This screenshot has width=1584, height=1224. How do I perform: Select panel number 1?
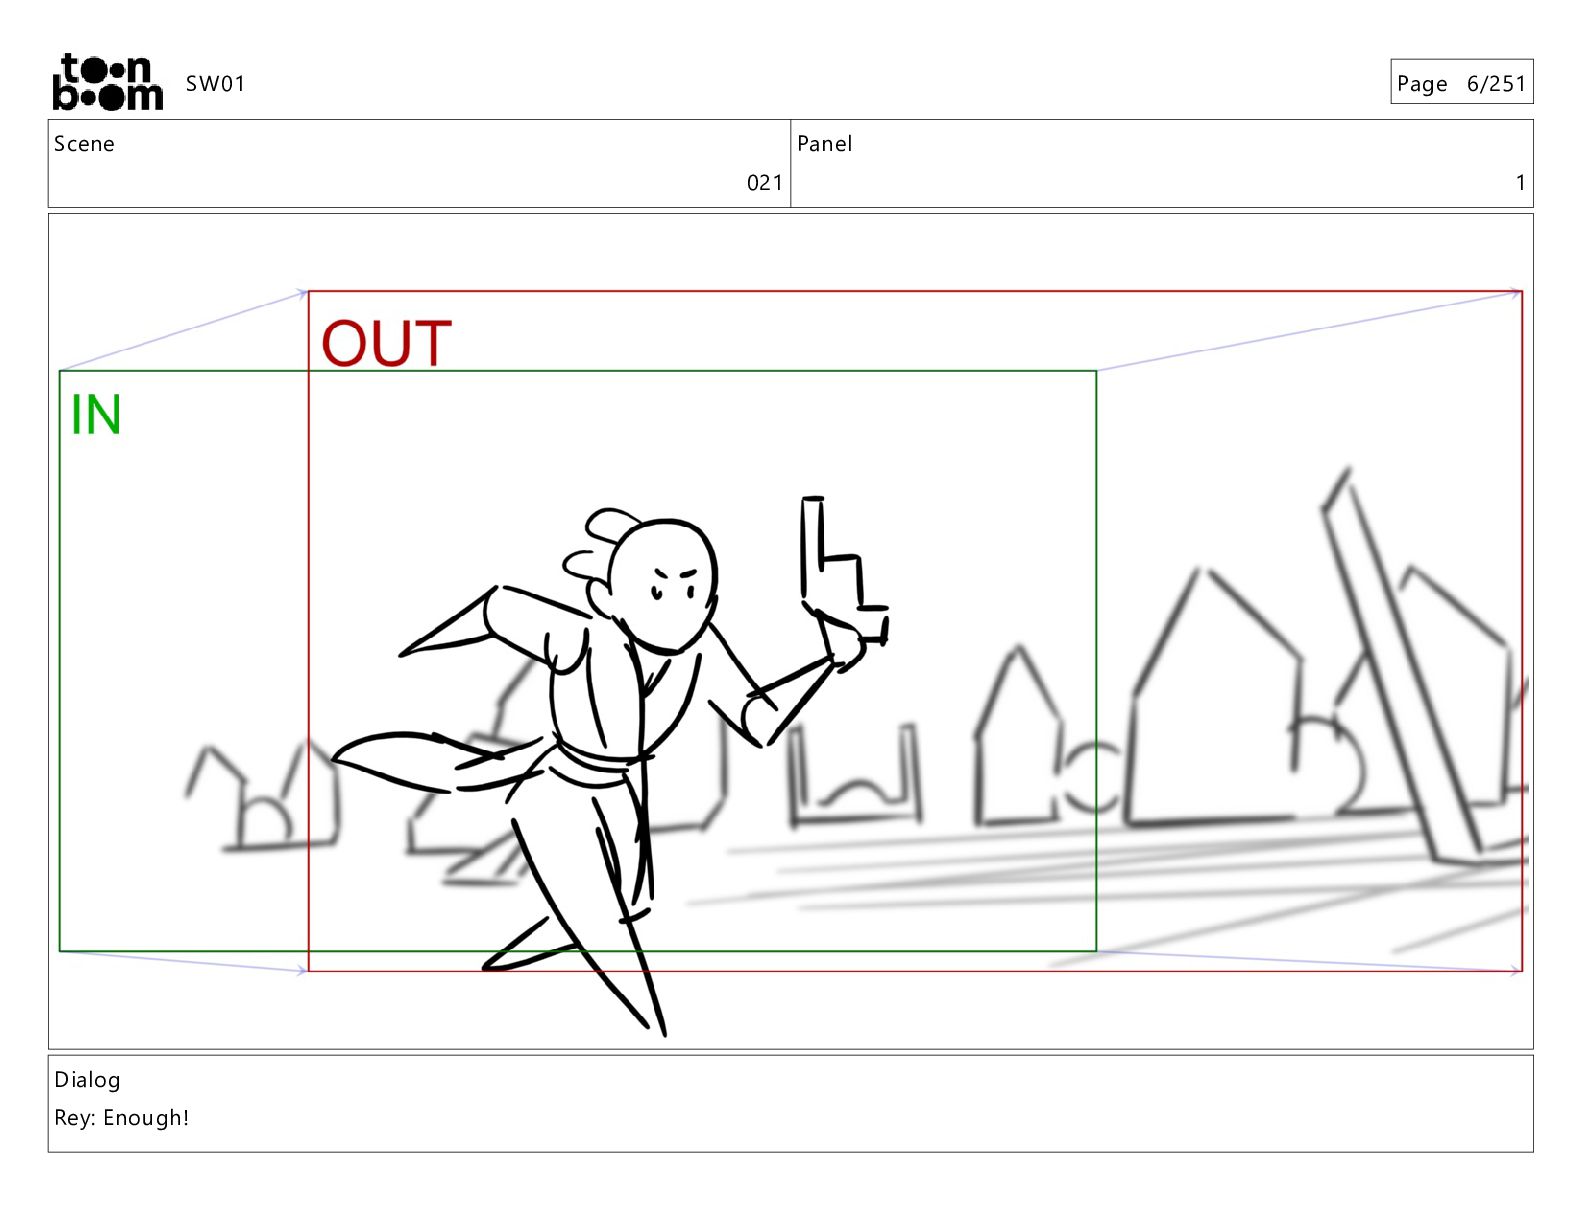(x=1520, y=183)
